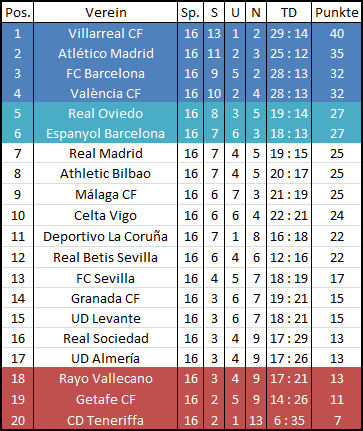Image resolution: width=363 pixels, height=431 pixels.
Task: Click the Celta Vigo team name
Action: pos(106,215)
